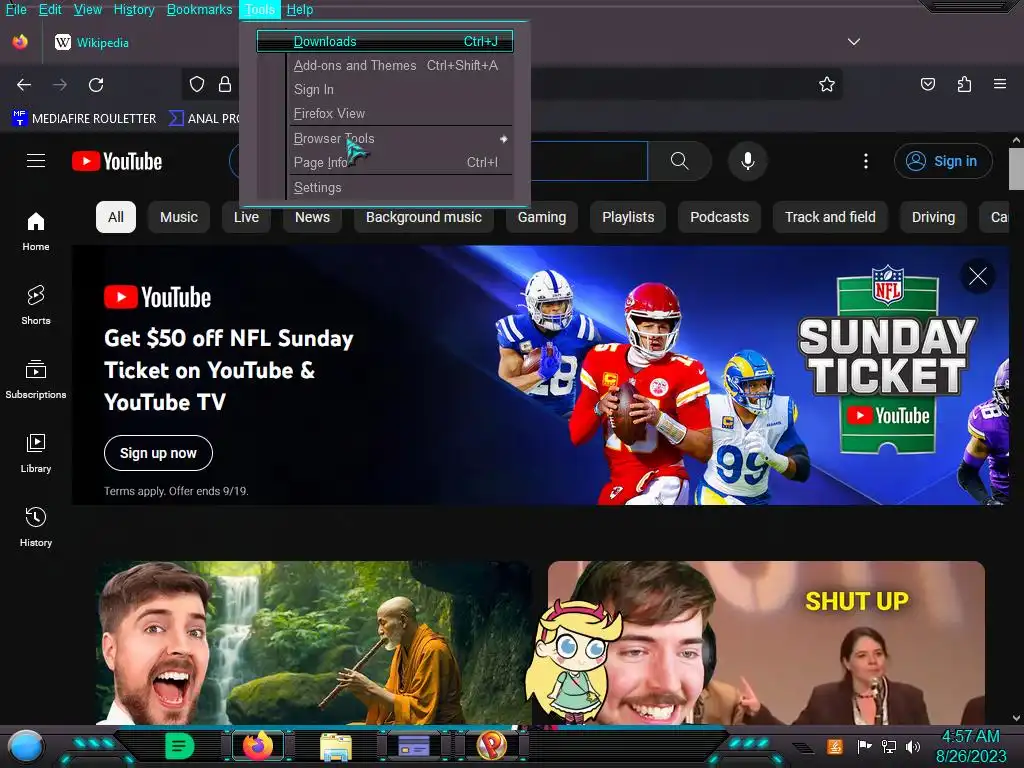Select the All filter chip
This screenshot has height=768, width=1024.
pyautogui.click(x=116, y=217)
